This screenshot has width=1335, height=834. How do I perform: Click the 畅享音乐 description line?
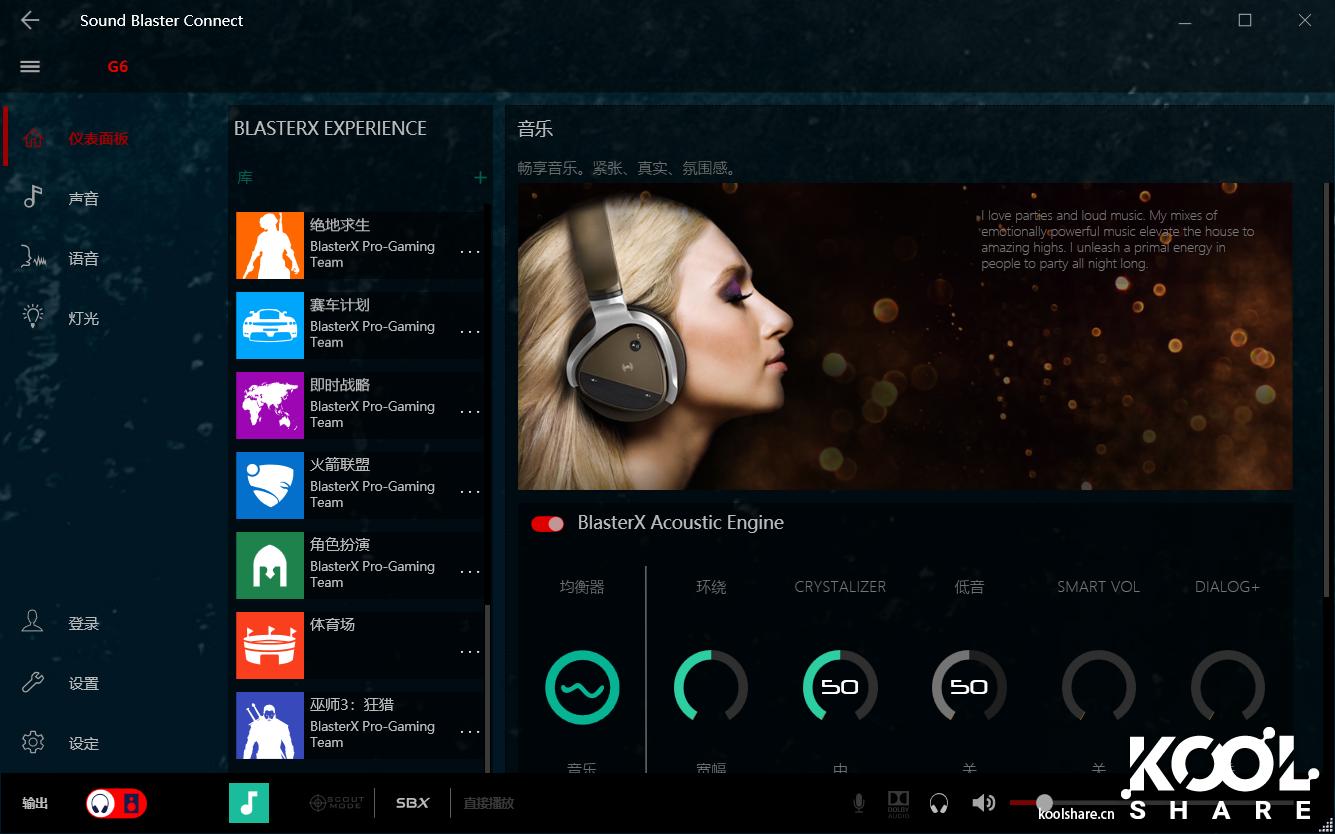click(x=627, y=168)
